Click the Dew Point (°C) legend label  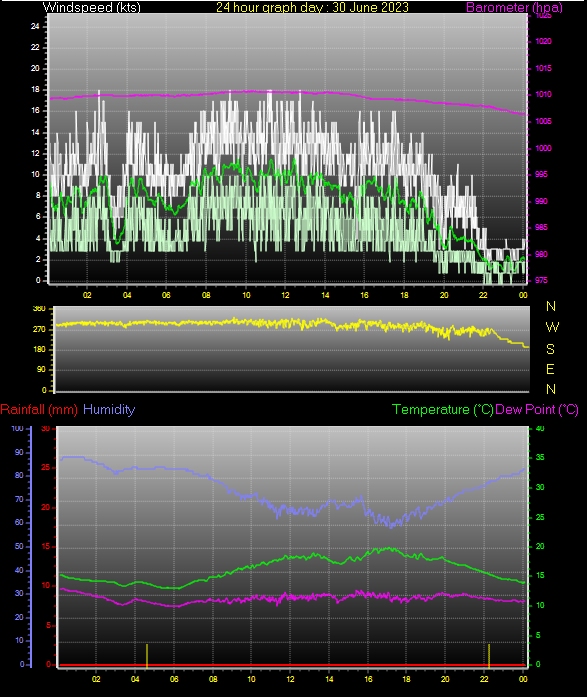point(537,409)
